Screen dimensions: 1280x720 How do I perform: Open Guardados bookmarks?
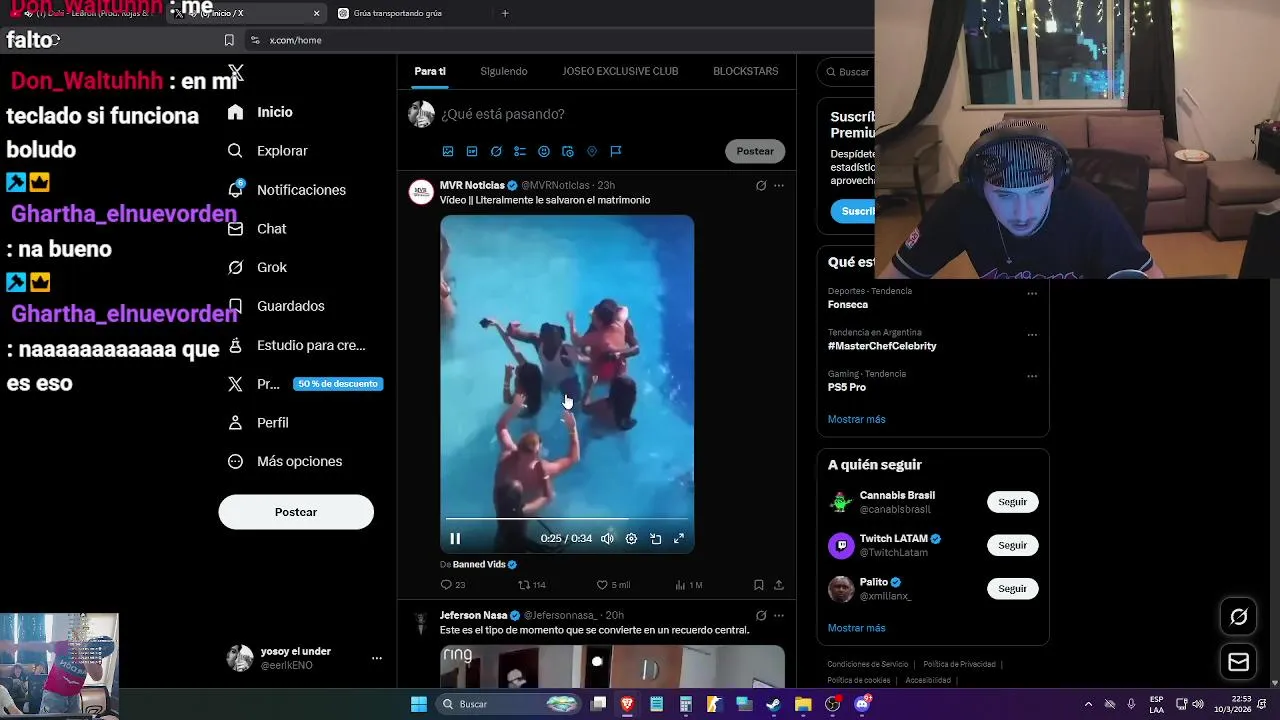tap(275, 306)
